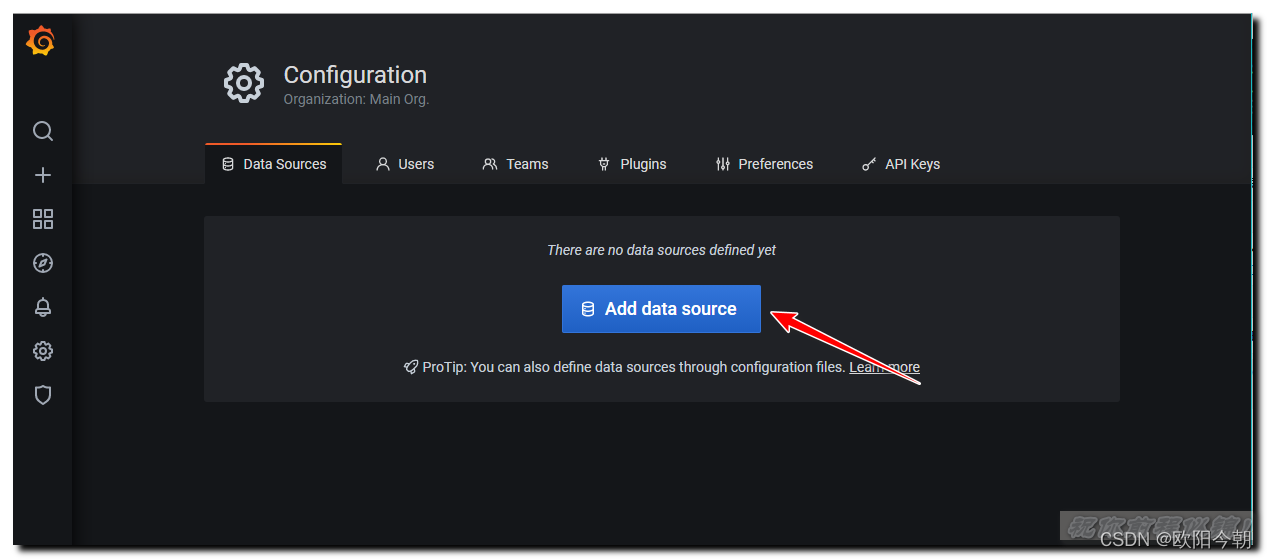Switch to the Preferences tab

pos(765,164)
